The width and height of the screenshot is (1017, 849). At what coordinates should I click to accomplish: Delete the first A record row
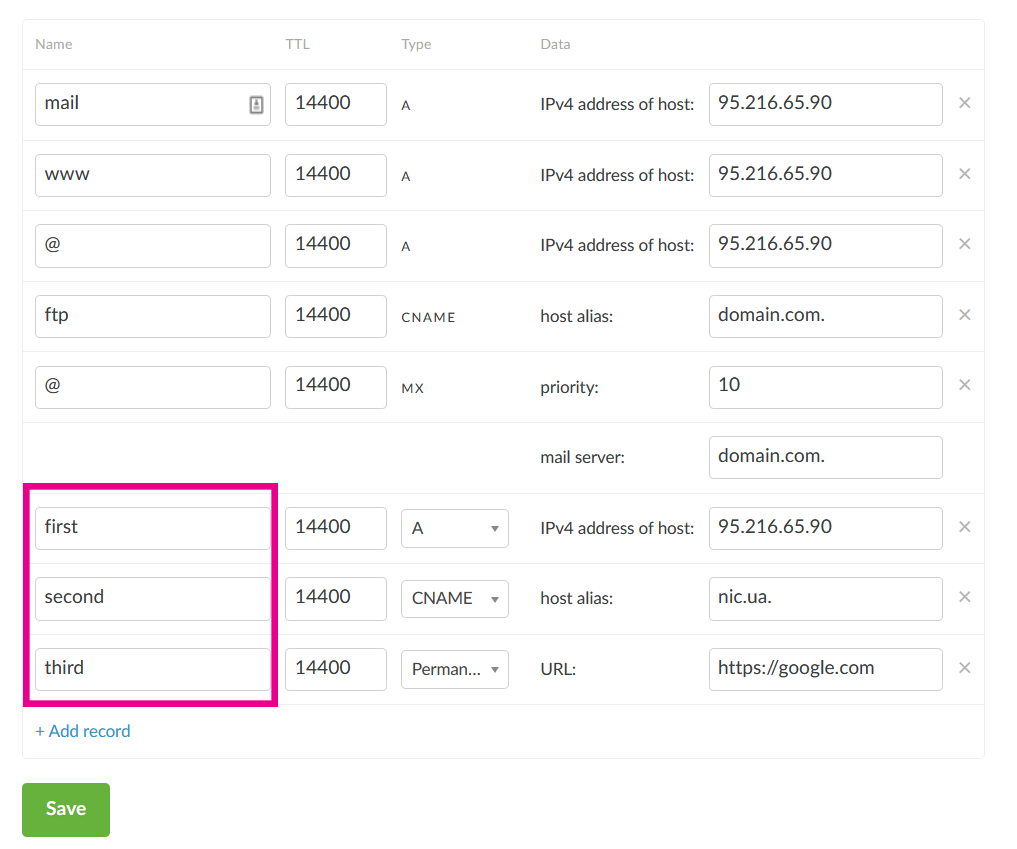964,527
